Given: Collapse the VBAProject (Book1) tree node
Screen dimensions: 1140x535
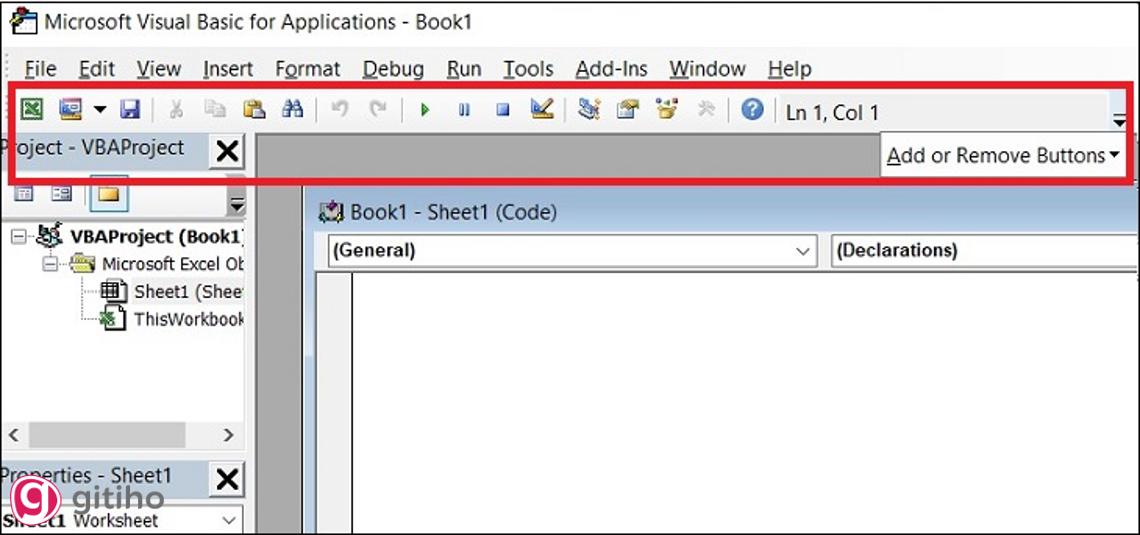Looking at the screenshot, I should (x=19, y=236).
